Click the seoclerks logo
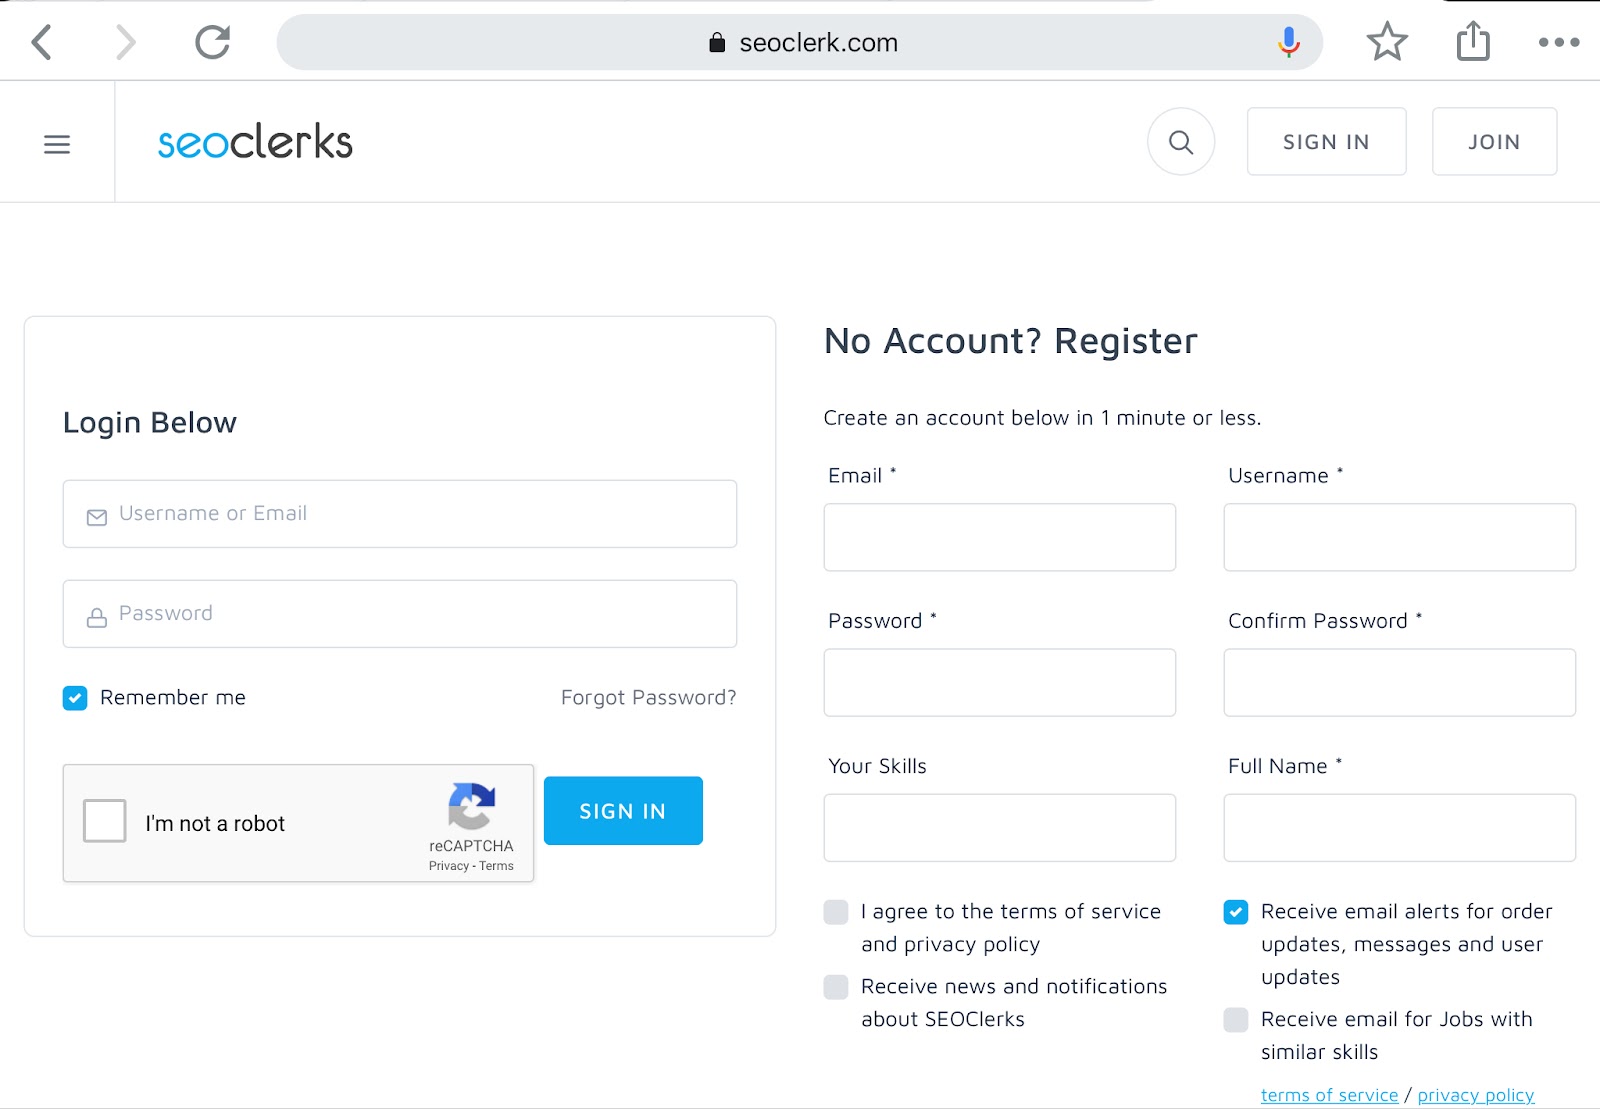 pyautogui.click(x=255, y=142)
